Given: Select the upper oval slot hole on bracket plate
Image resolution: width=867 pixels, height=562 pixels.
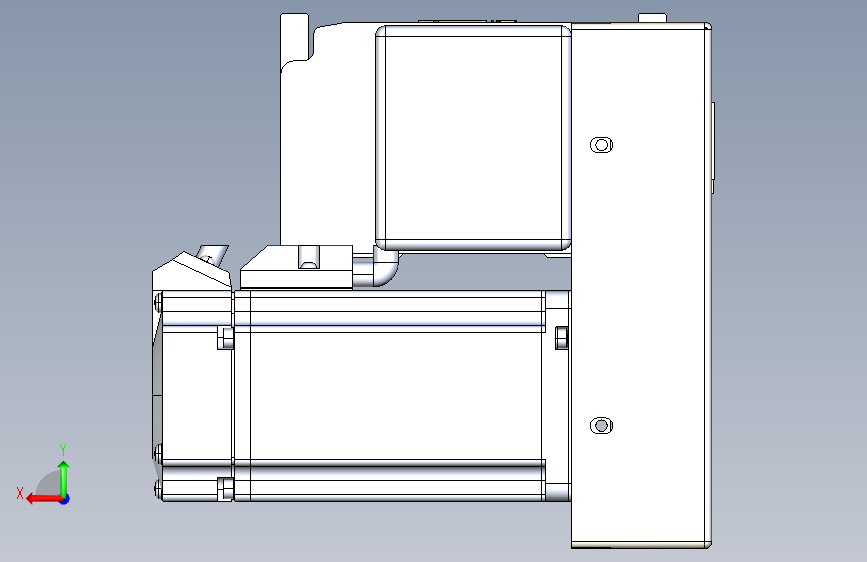Looking at the screenshot, I should point(601,145).
